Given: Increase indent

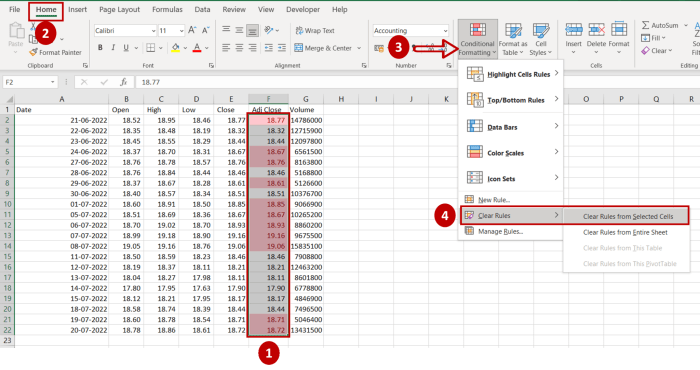Looking at the screenshot, I should point(282,48).
